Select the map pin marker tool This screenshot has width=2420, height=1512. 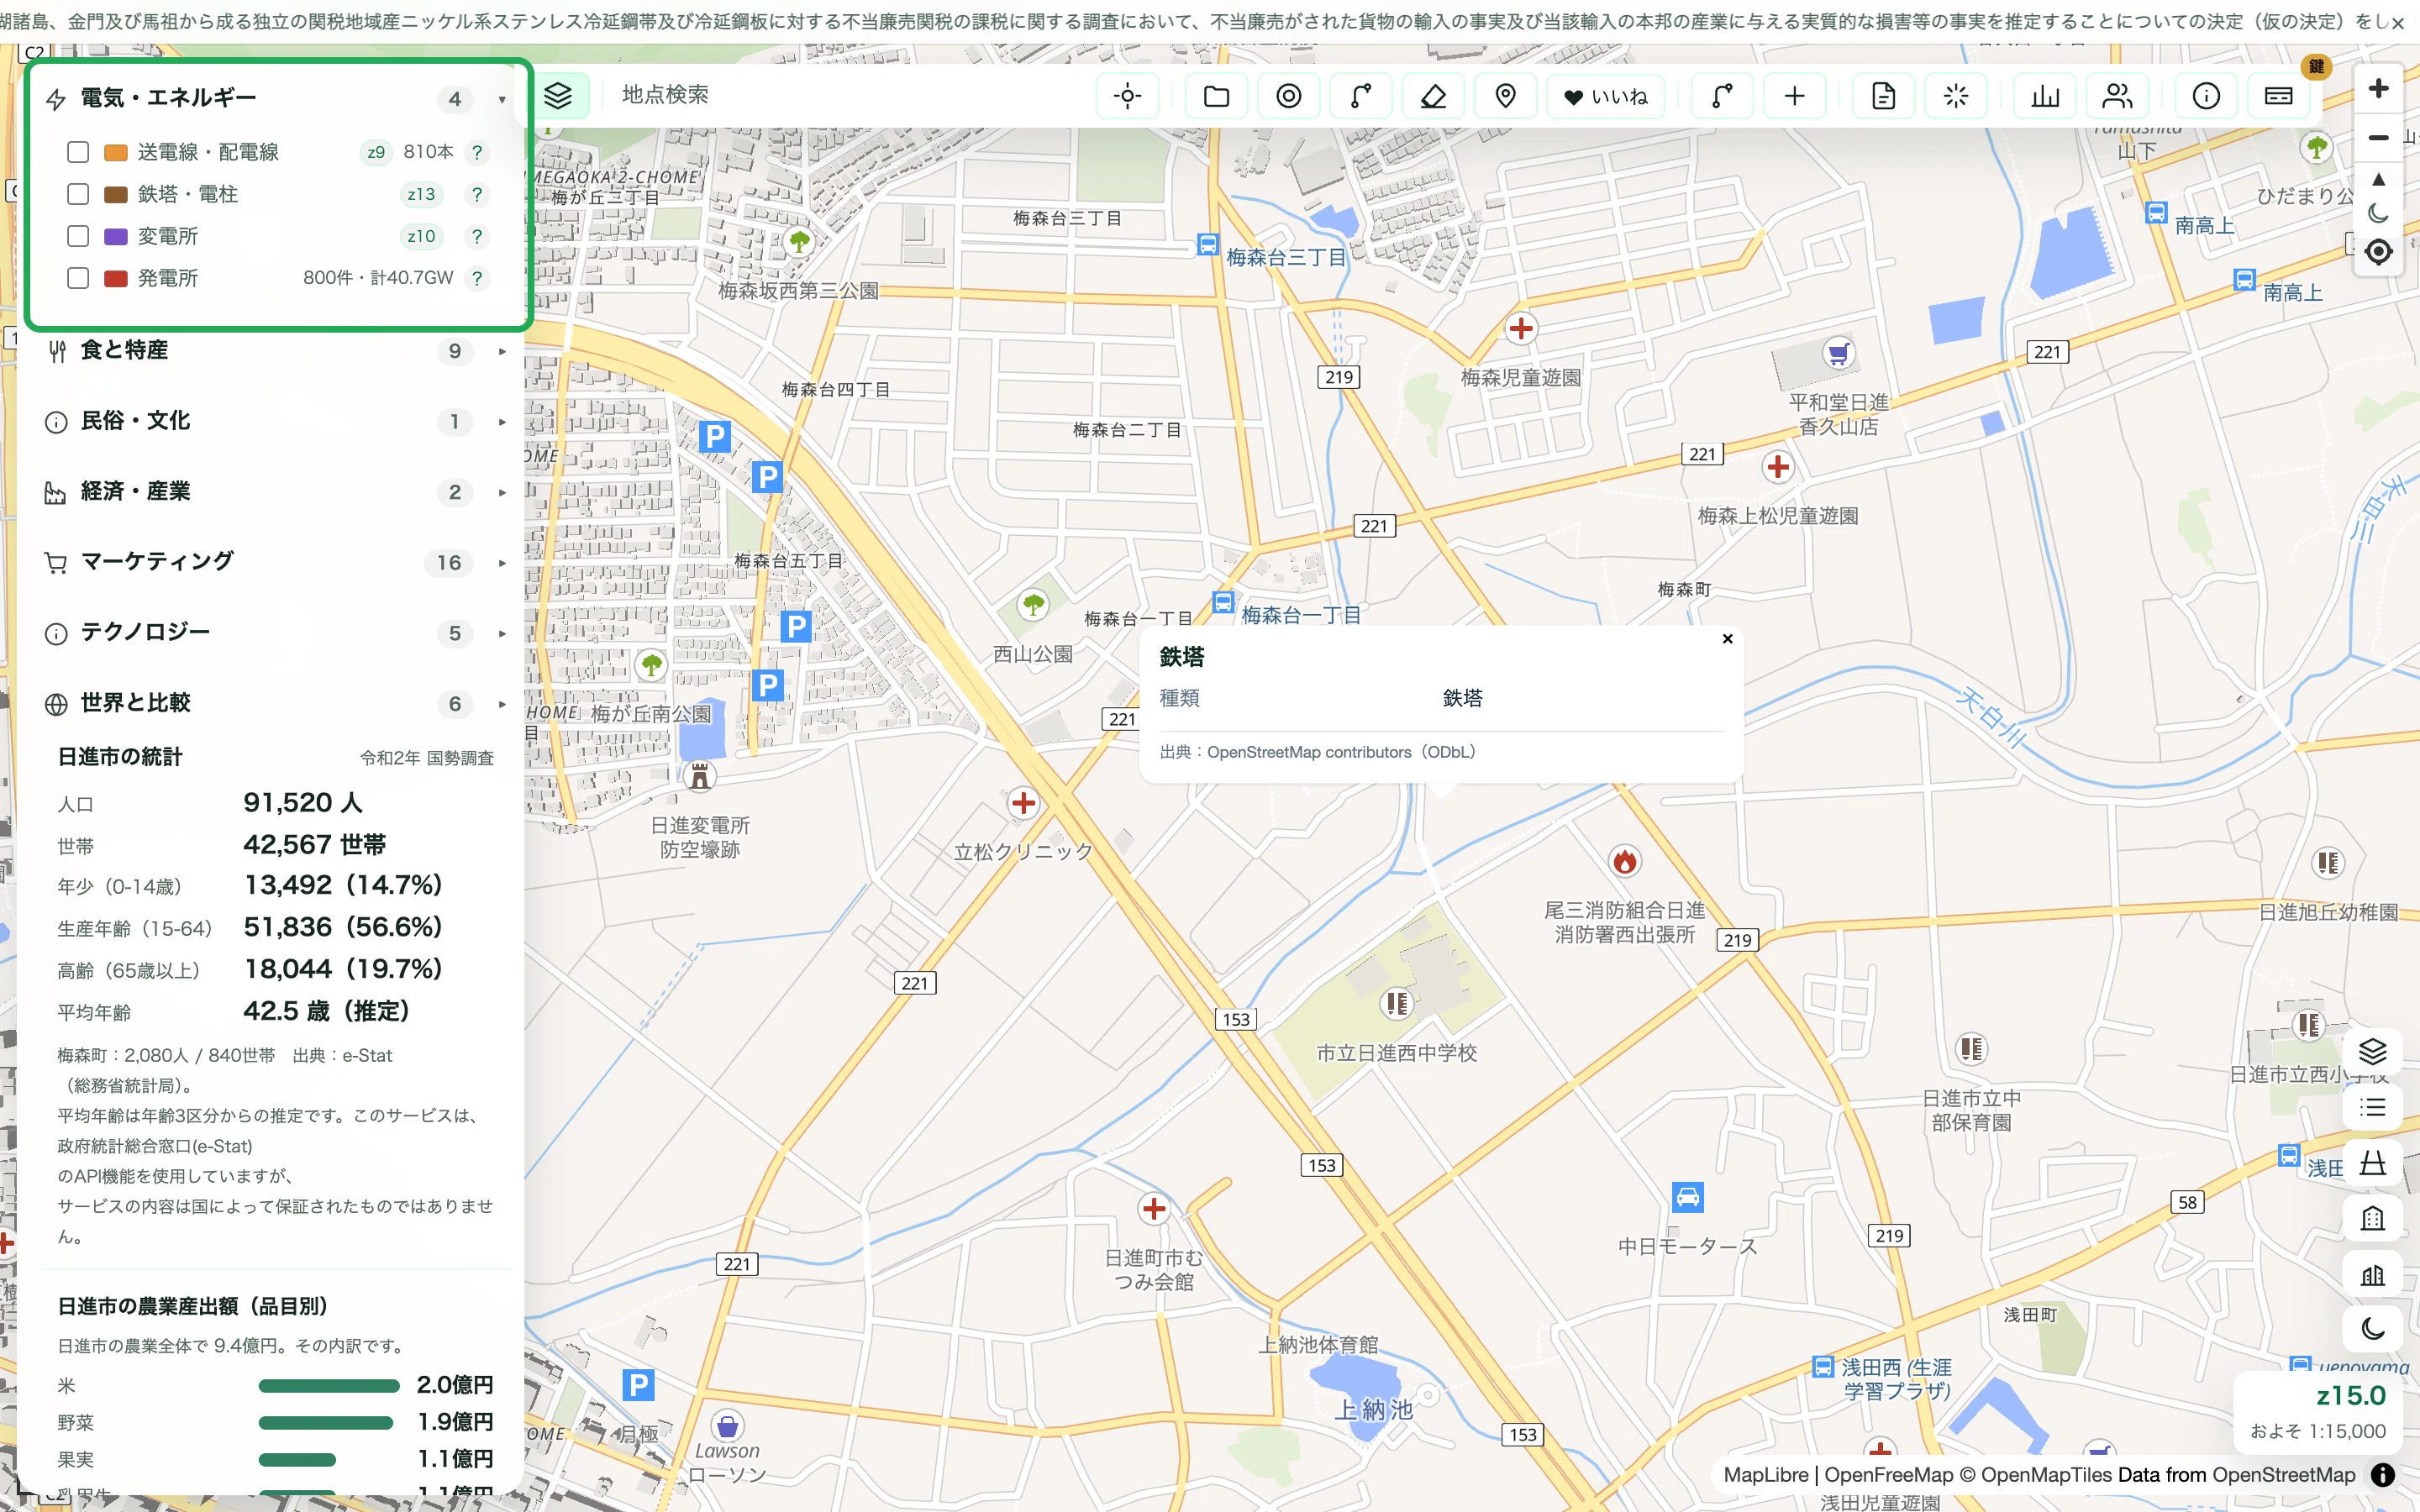[1505, 96]
